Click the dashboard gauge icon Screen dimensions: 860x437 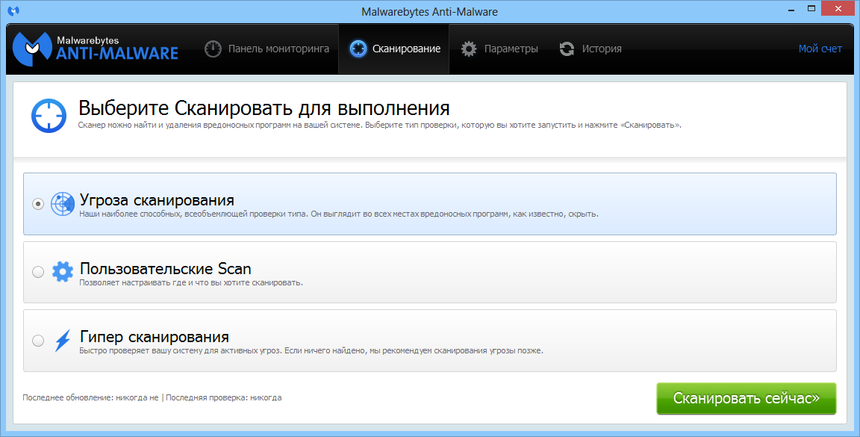point(213,49)
